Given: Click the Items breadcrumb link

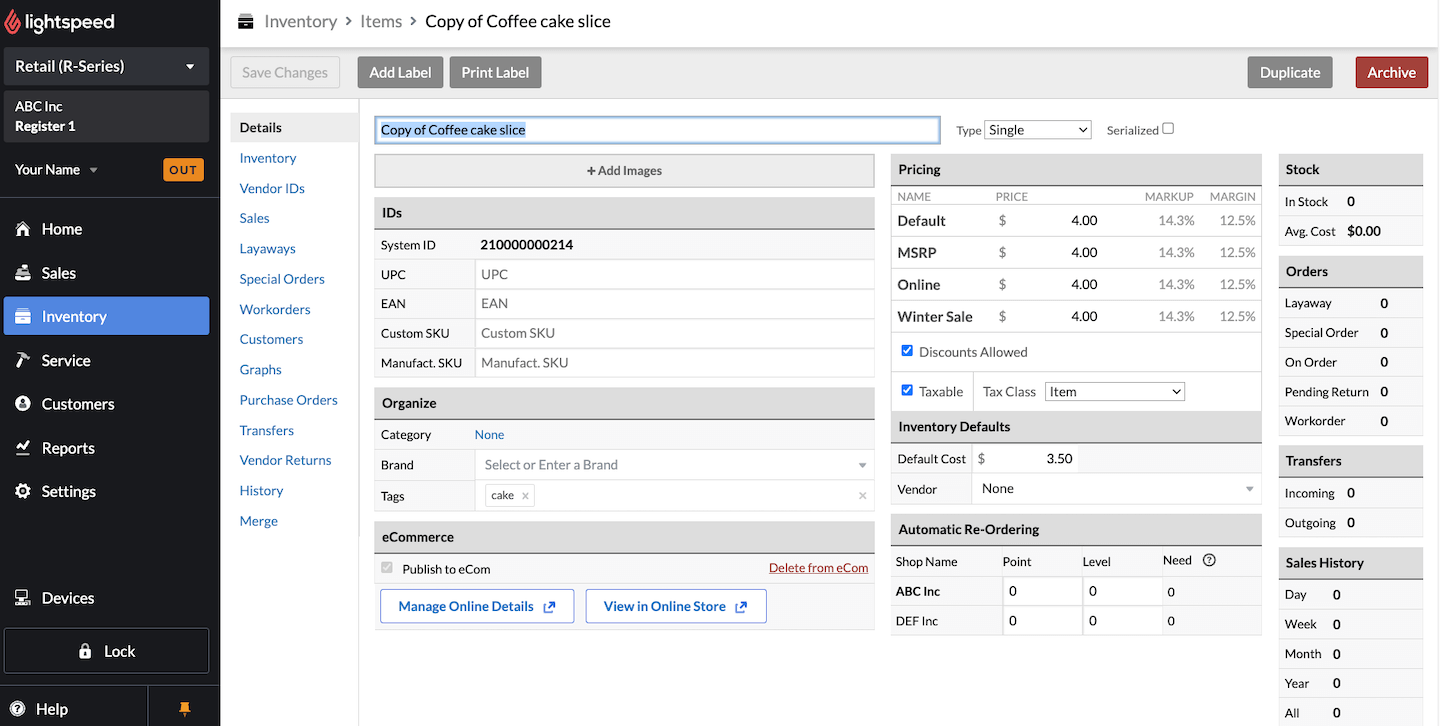Looking at the screenshot, I should point(381,21).
